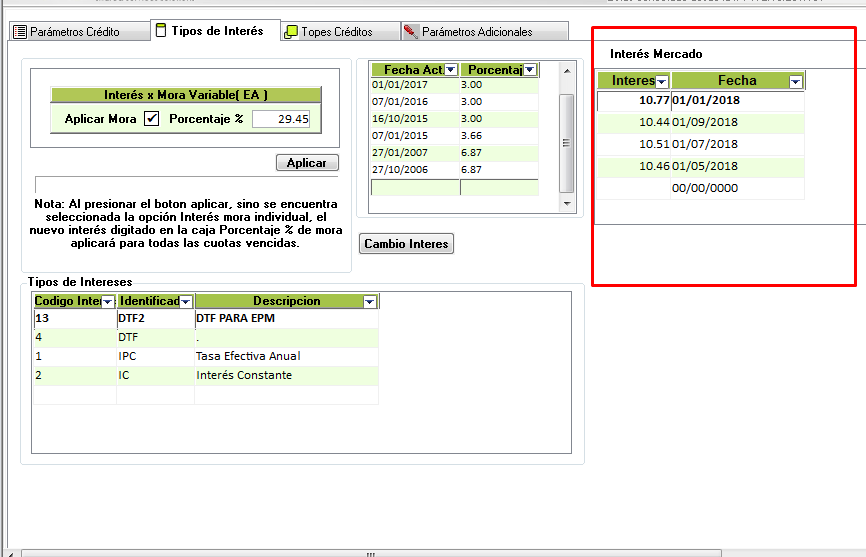866x557 pixels.
Task: Toggle the Aplicar Mora checkbox
Action: click(x=152, y=119)
